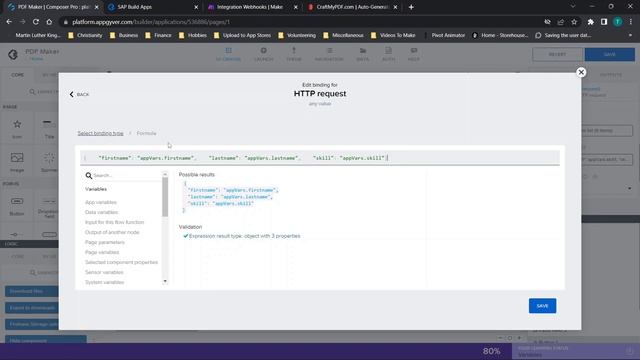Go back using the BACK arrow
This screenshot has width=640, height=360.
click(x=79, y=94)
